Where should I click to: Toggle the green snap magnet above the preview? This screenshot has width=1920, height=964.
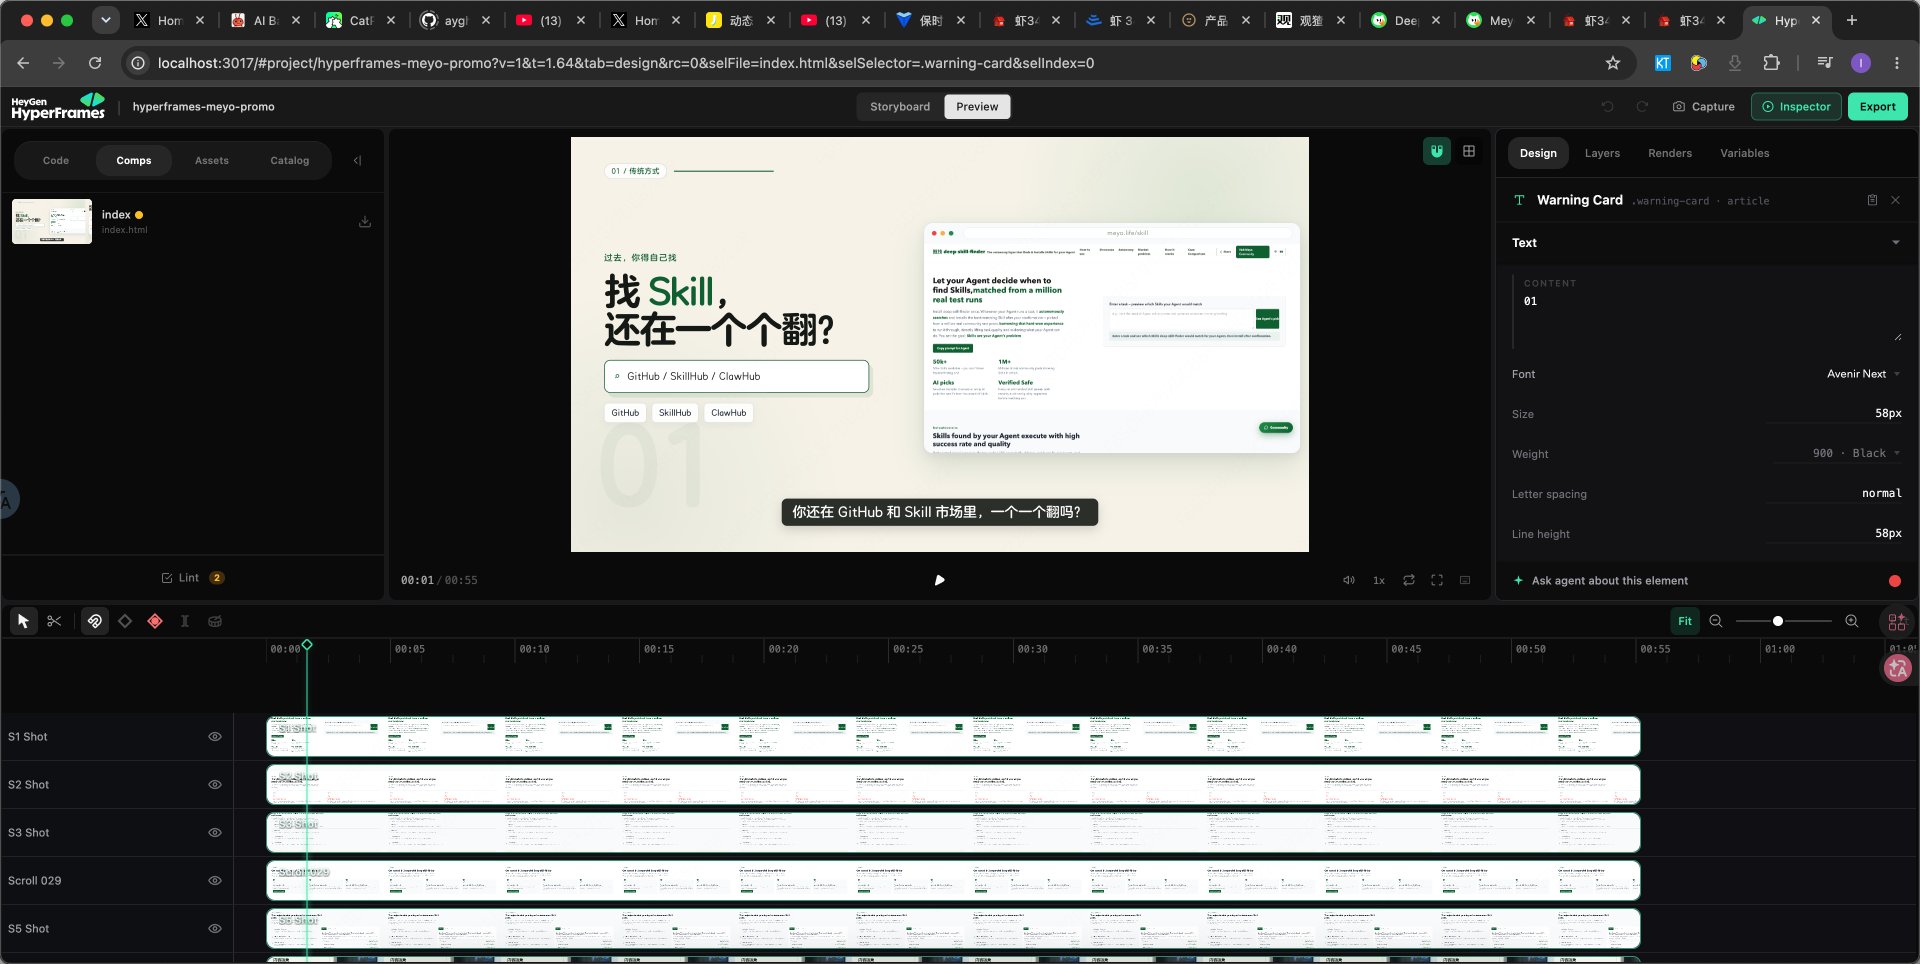pyautogui.click(x=1437, y=152)
